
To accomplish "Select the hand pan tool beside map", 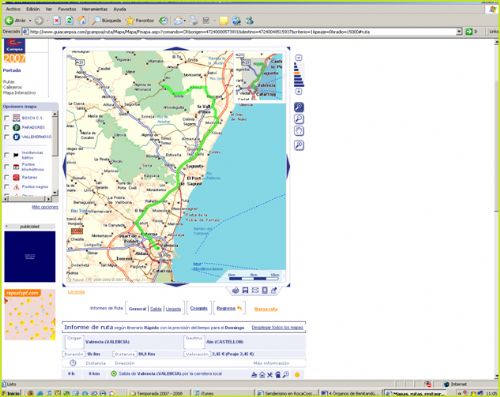I will (299, 131).
